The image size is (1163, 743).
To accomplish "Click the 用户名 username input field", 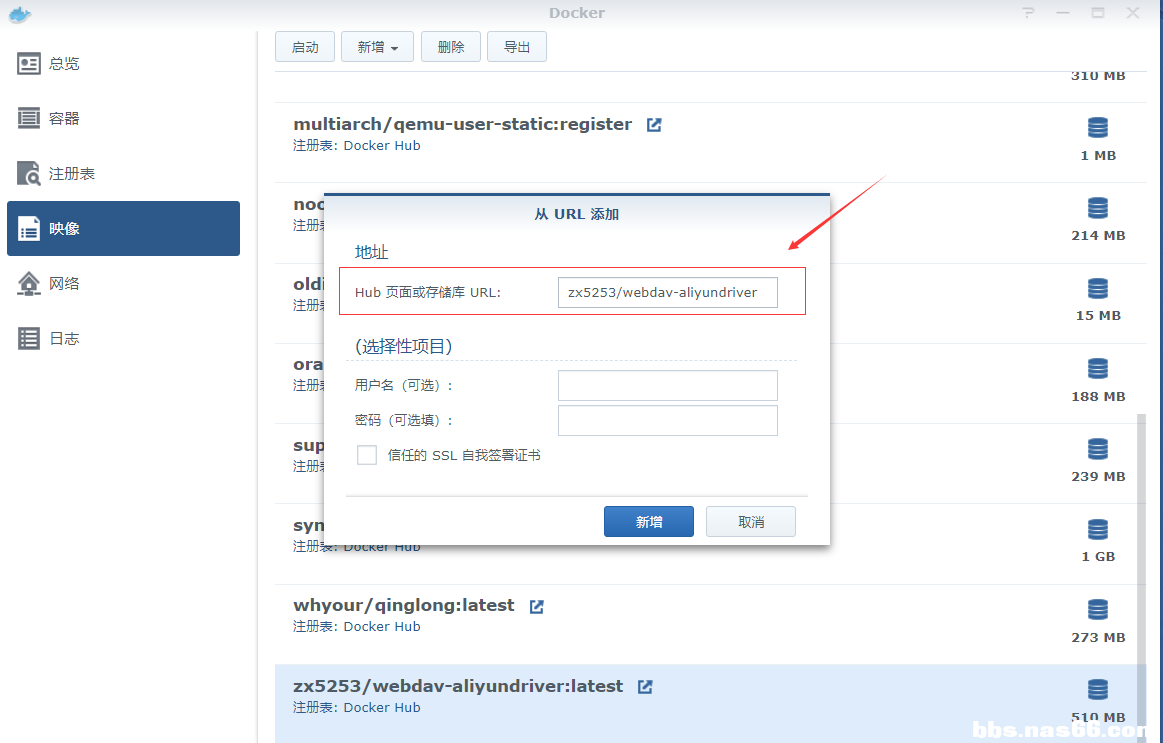I will coord(668,386).
